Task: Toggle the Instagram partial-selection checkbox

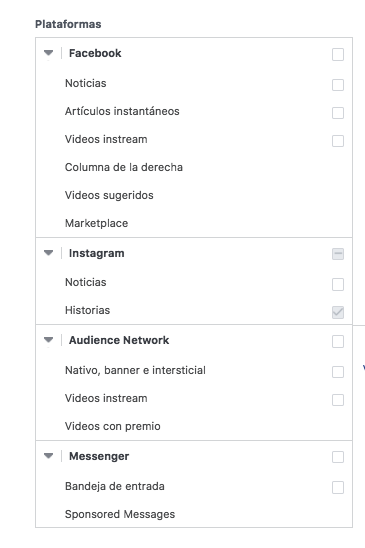Action: point(338,254)
